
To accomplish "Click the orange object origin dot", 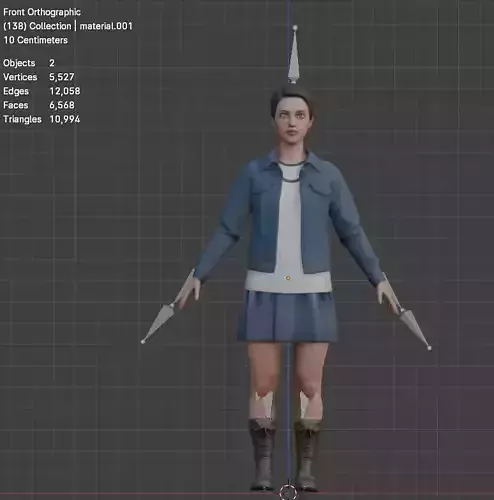I will 288,278.
